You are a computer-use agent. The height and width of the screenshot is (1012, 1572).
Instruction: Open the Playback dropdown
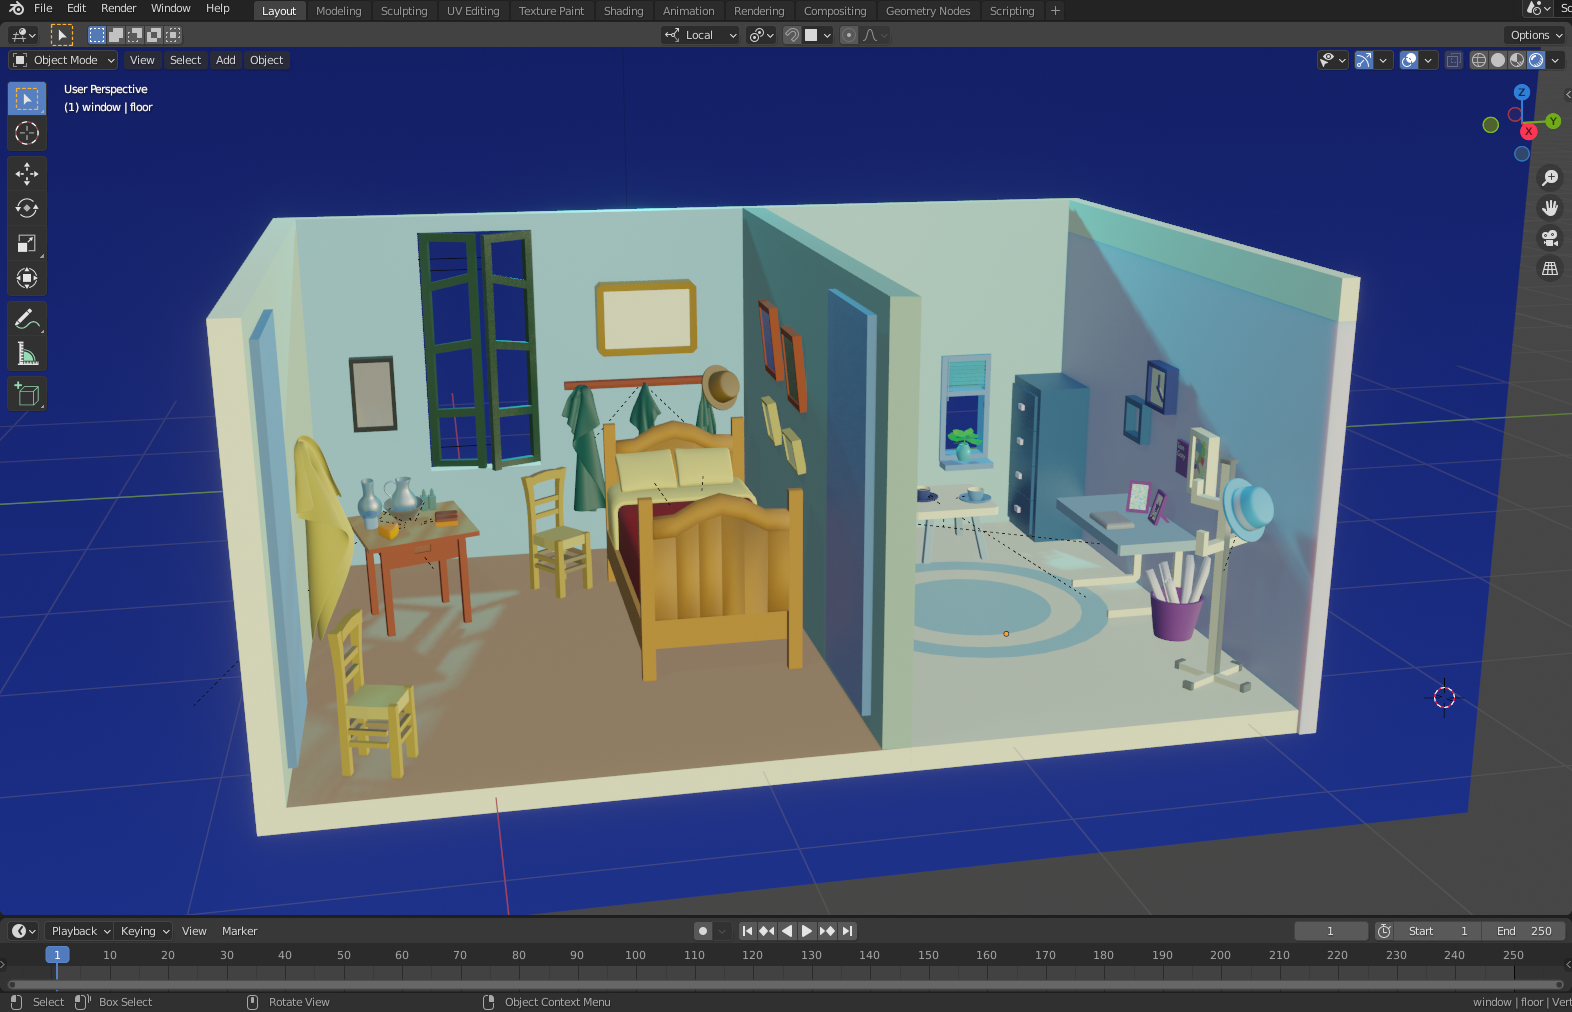80,931
